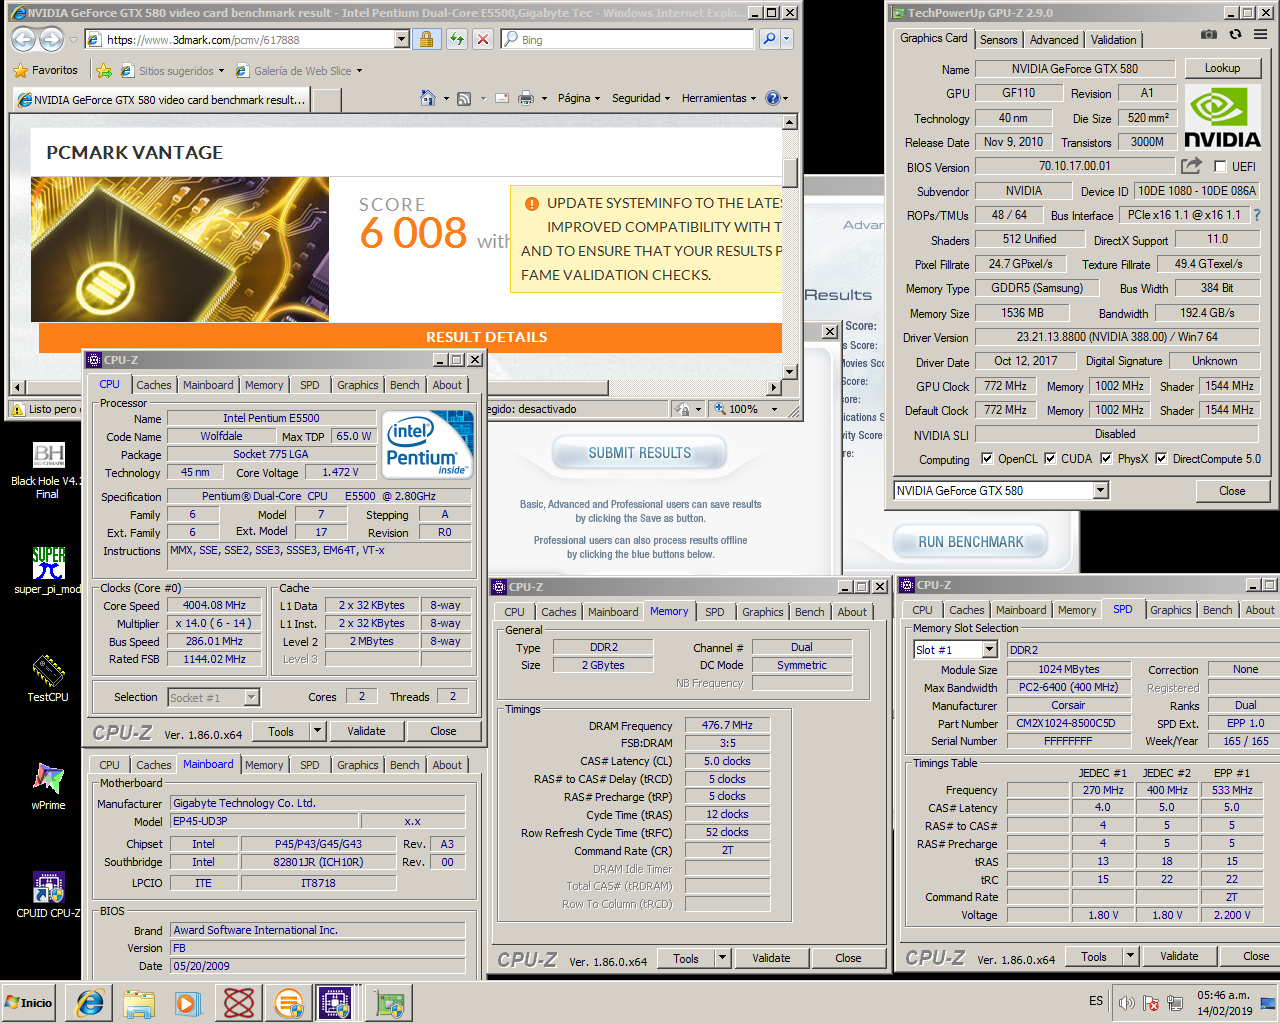
Task: Open the address bar URL history dropdown
Action: tap(401, 39)
